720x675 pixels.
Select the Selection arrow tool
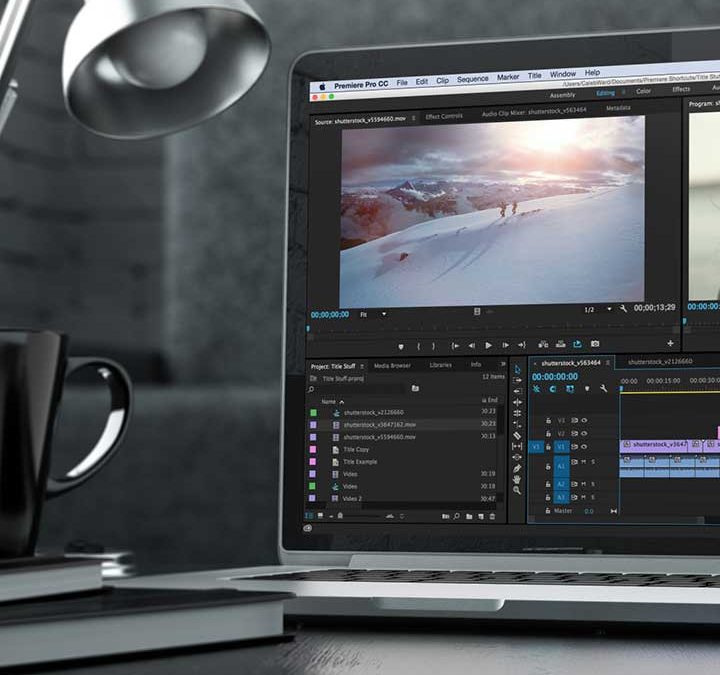pyautogui.click(x=518, y=370)
